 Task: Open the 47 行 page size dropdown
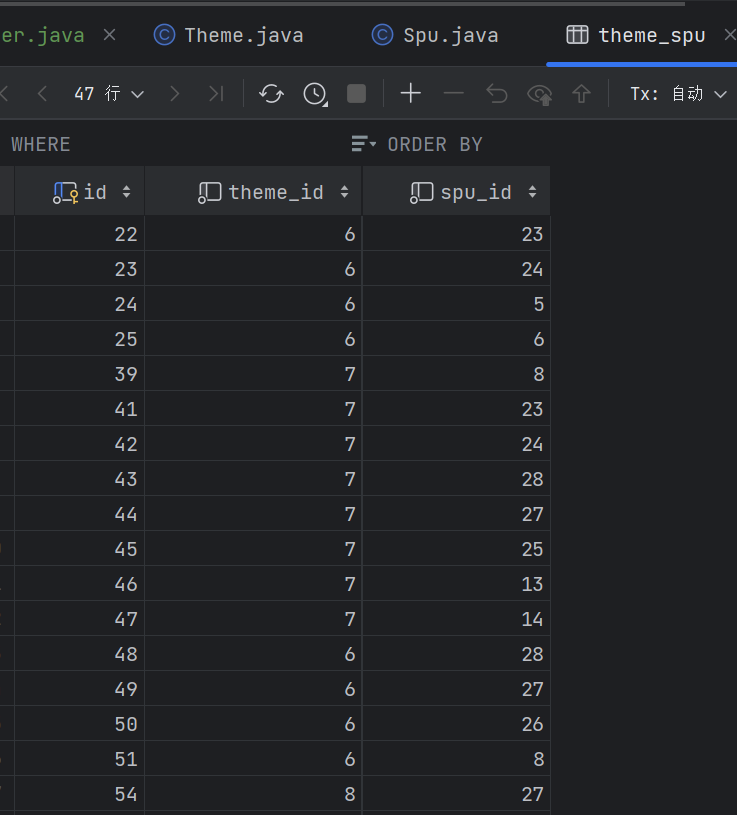click(x=109, y=94)
